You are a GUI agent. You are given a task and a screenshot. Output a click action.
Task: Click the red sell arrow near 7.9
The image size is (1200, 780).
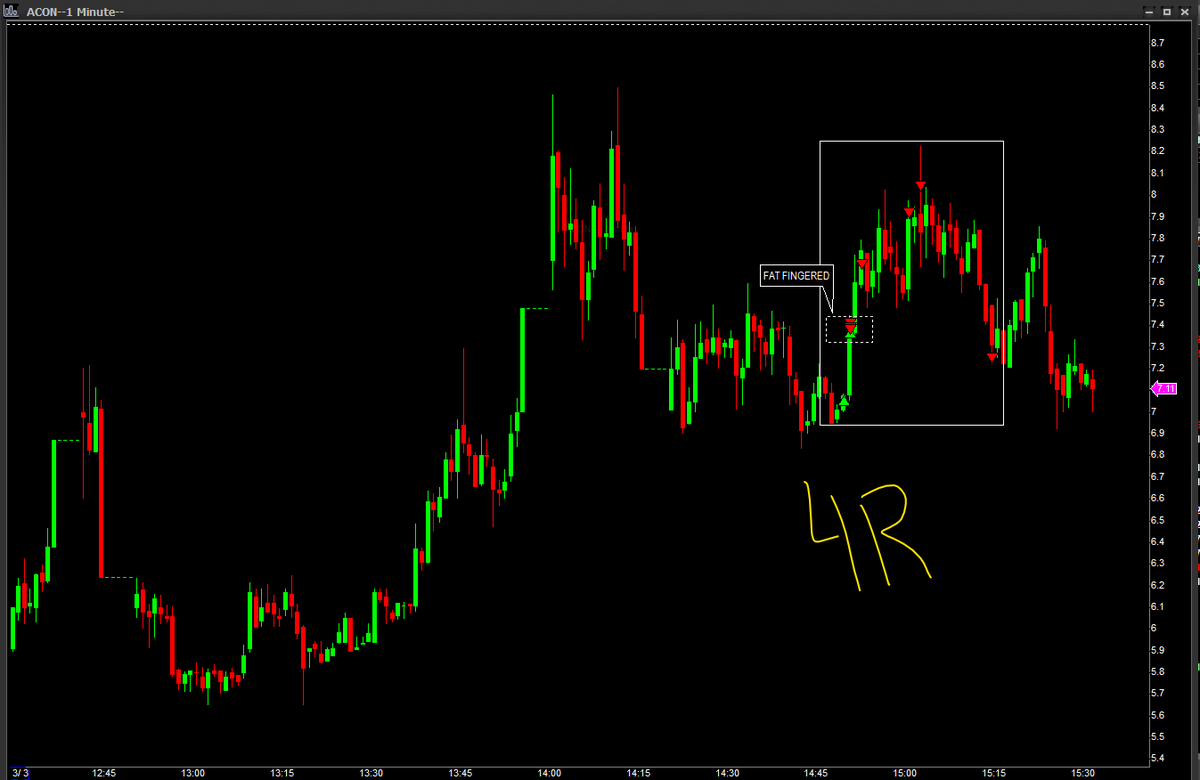point(909,212)
